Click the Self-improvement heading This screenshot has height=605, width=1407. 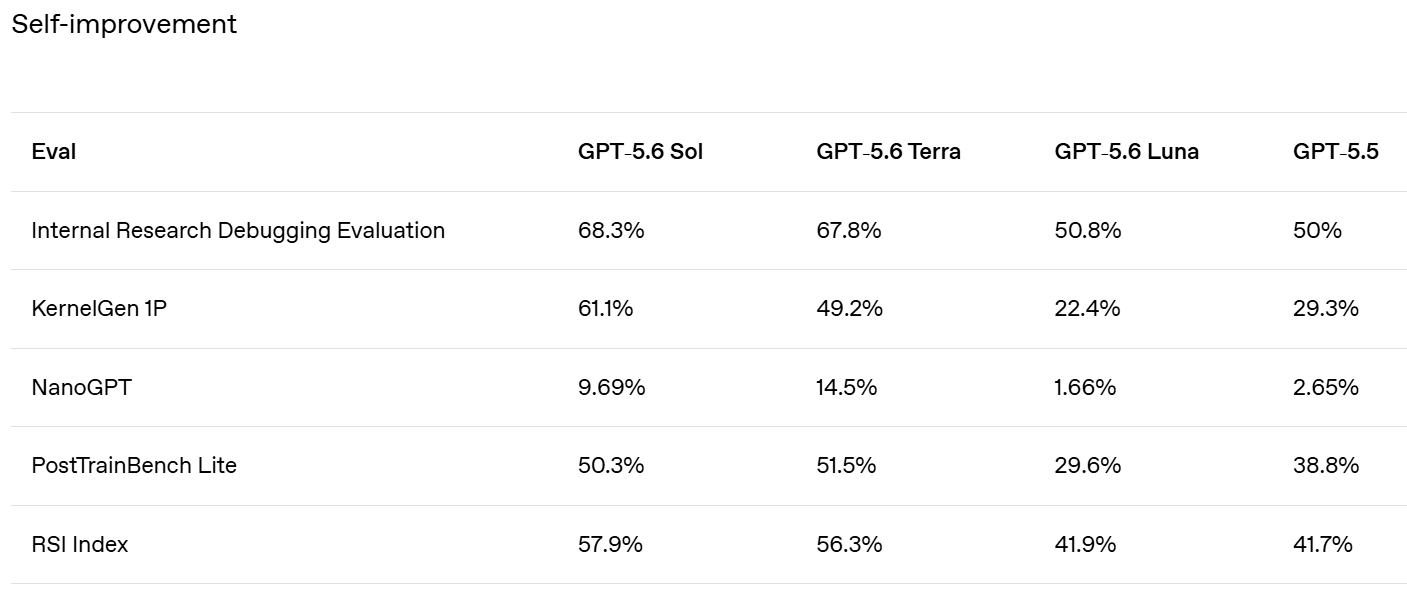tap(124, 24)
